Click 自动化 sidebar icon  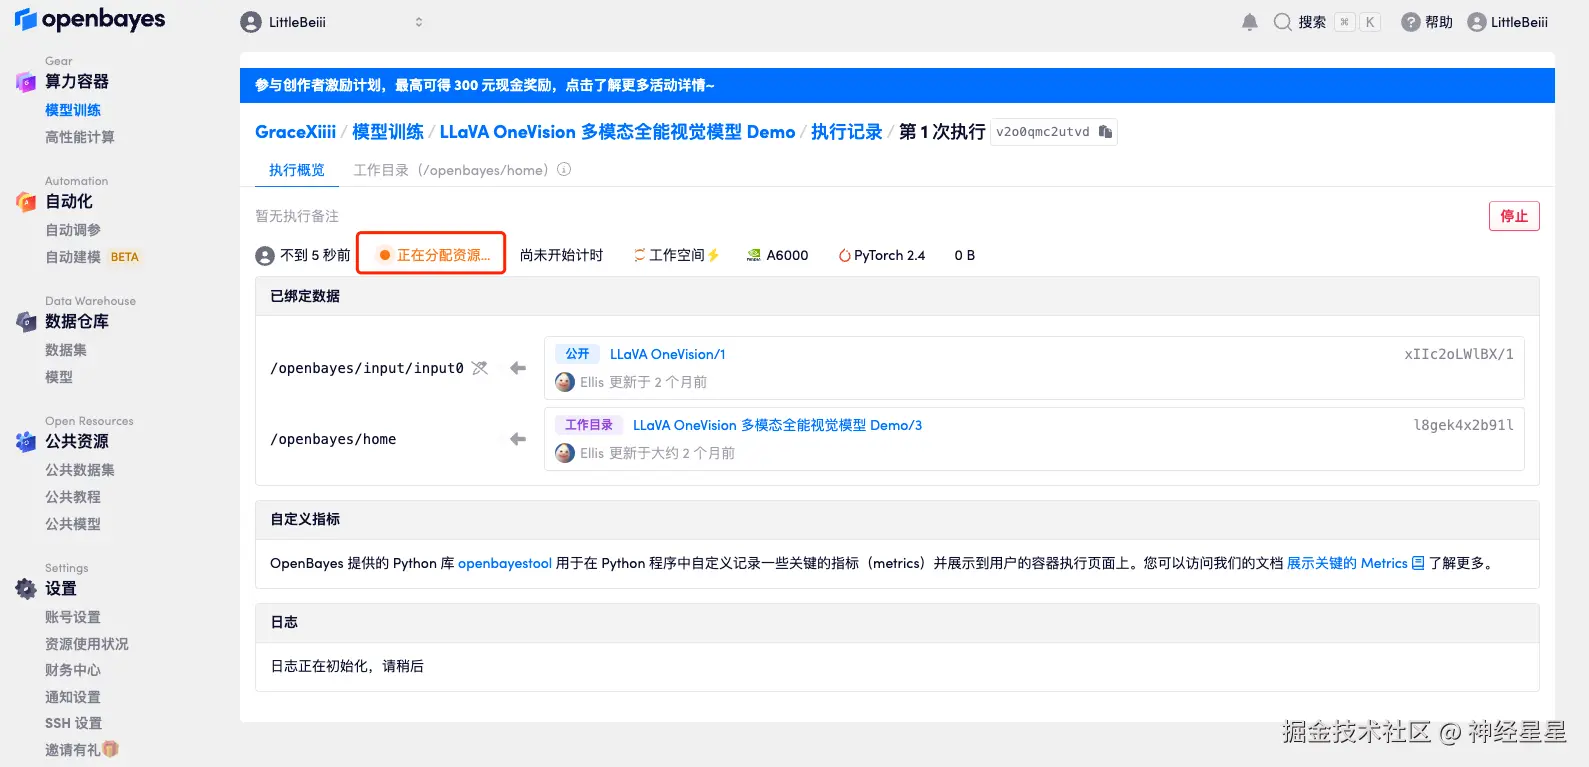[x=26, y=202]
